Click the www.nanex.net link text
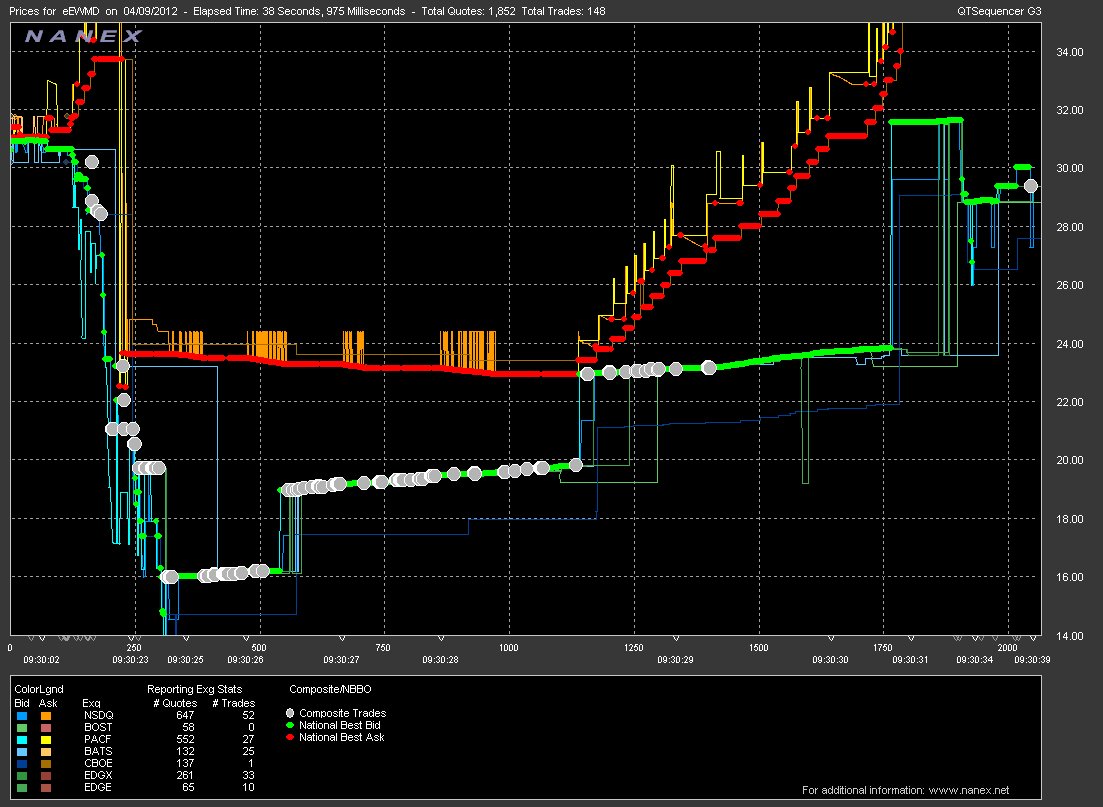 point(969,790)
